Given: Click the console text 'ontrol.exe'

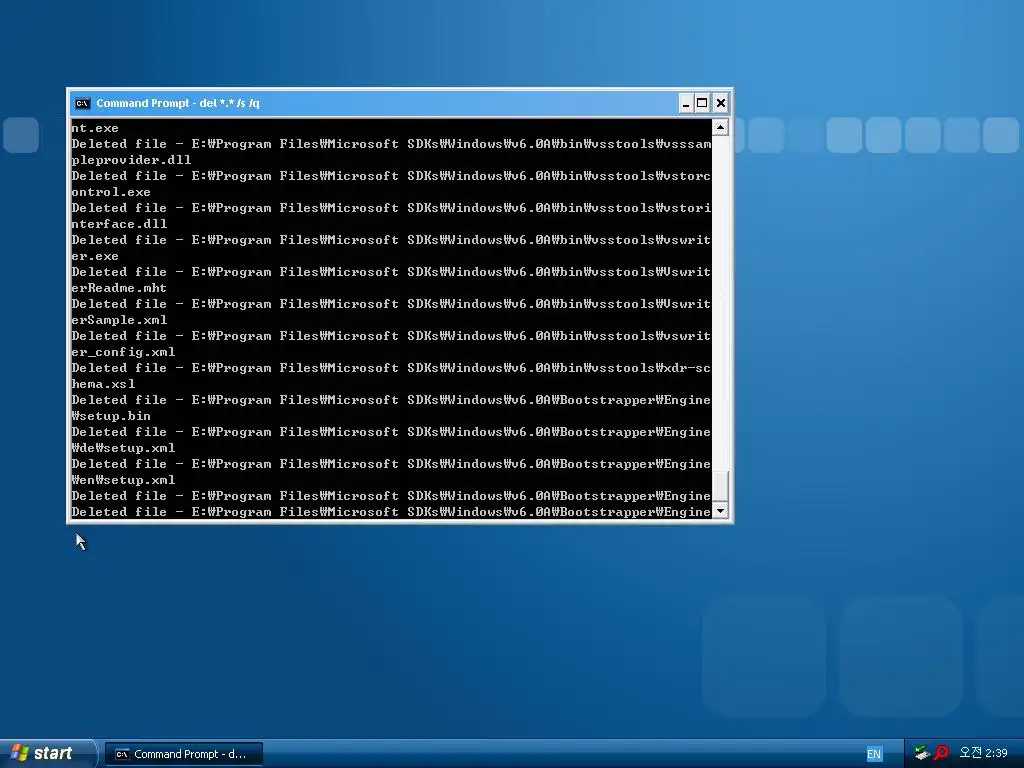Looking at the screenshot, I should (111, 192).
